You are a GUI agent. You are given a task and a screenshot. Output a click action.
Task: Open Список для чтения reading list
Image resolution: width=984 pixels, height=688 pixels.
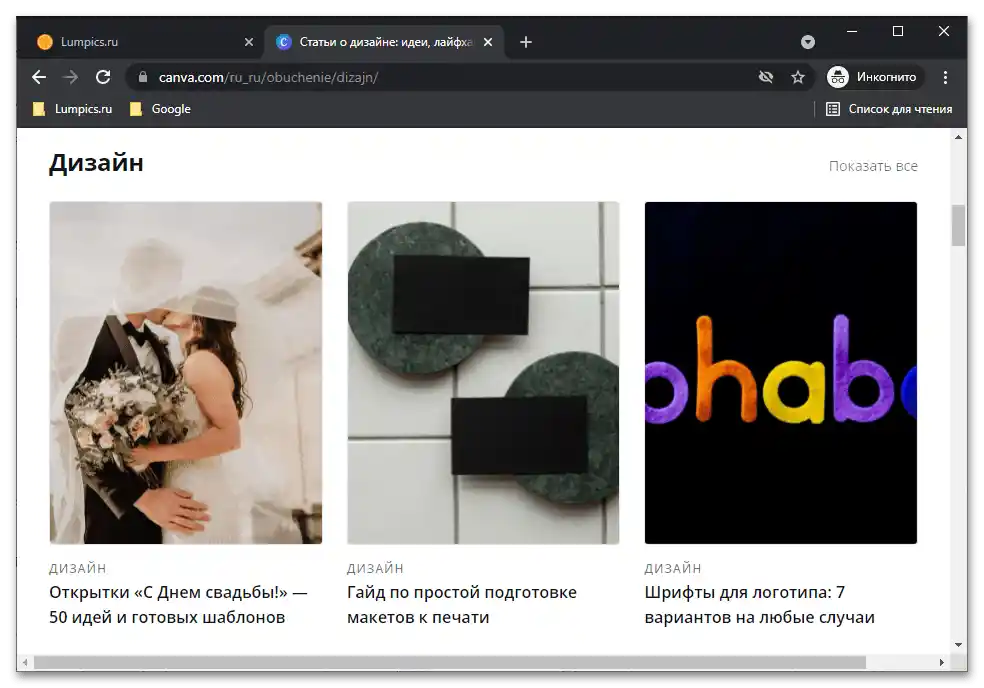point(889,109)
